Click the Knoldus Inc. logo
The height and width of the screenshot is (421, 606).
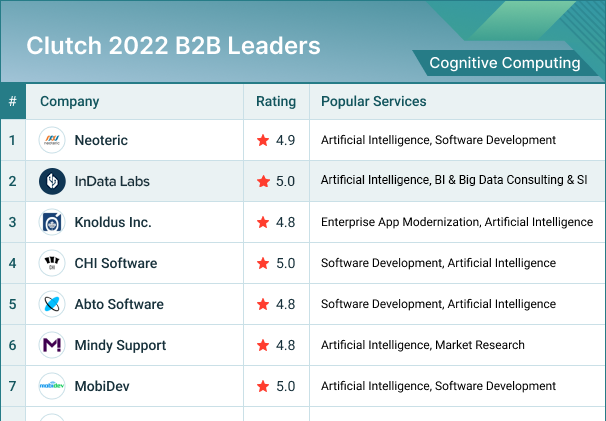tap(52, 222)
